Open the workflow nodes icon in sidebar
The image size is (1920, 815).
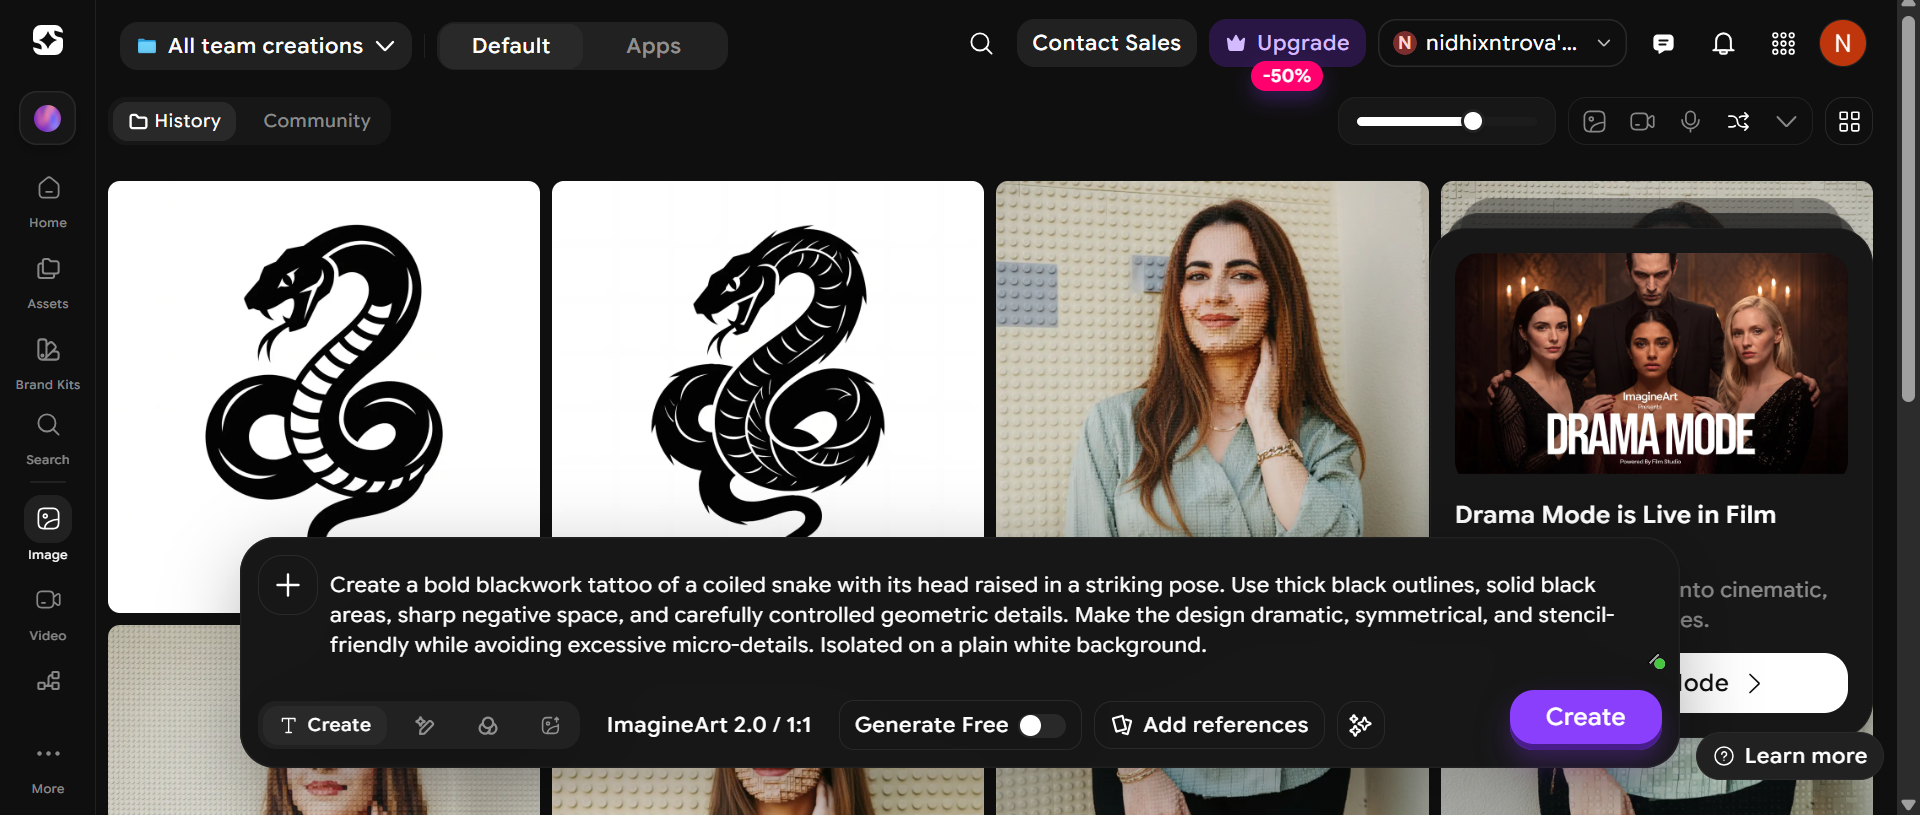click(48, 681)
